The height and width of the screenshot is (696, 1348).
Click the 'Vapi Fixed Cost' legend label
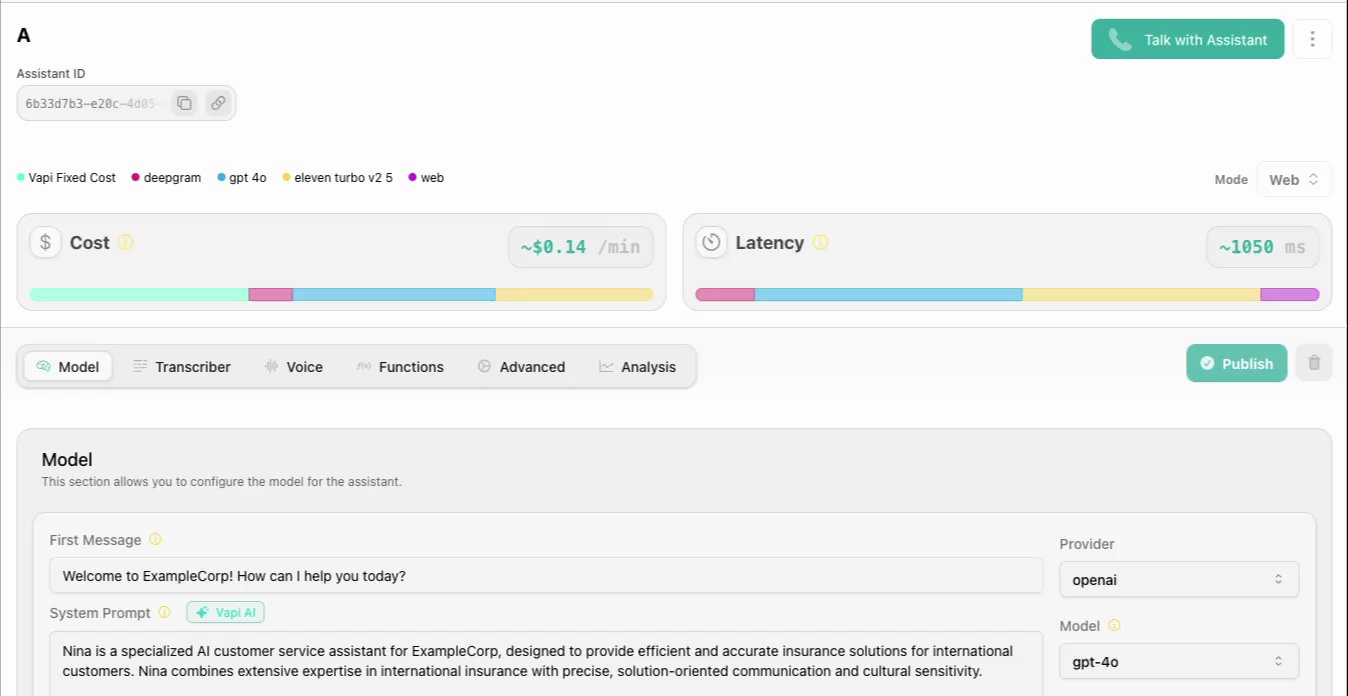point(72,178)
